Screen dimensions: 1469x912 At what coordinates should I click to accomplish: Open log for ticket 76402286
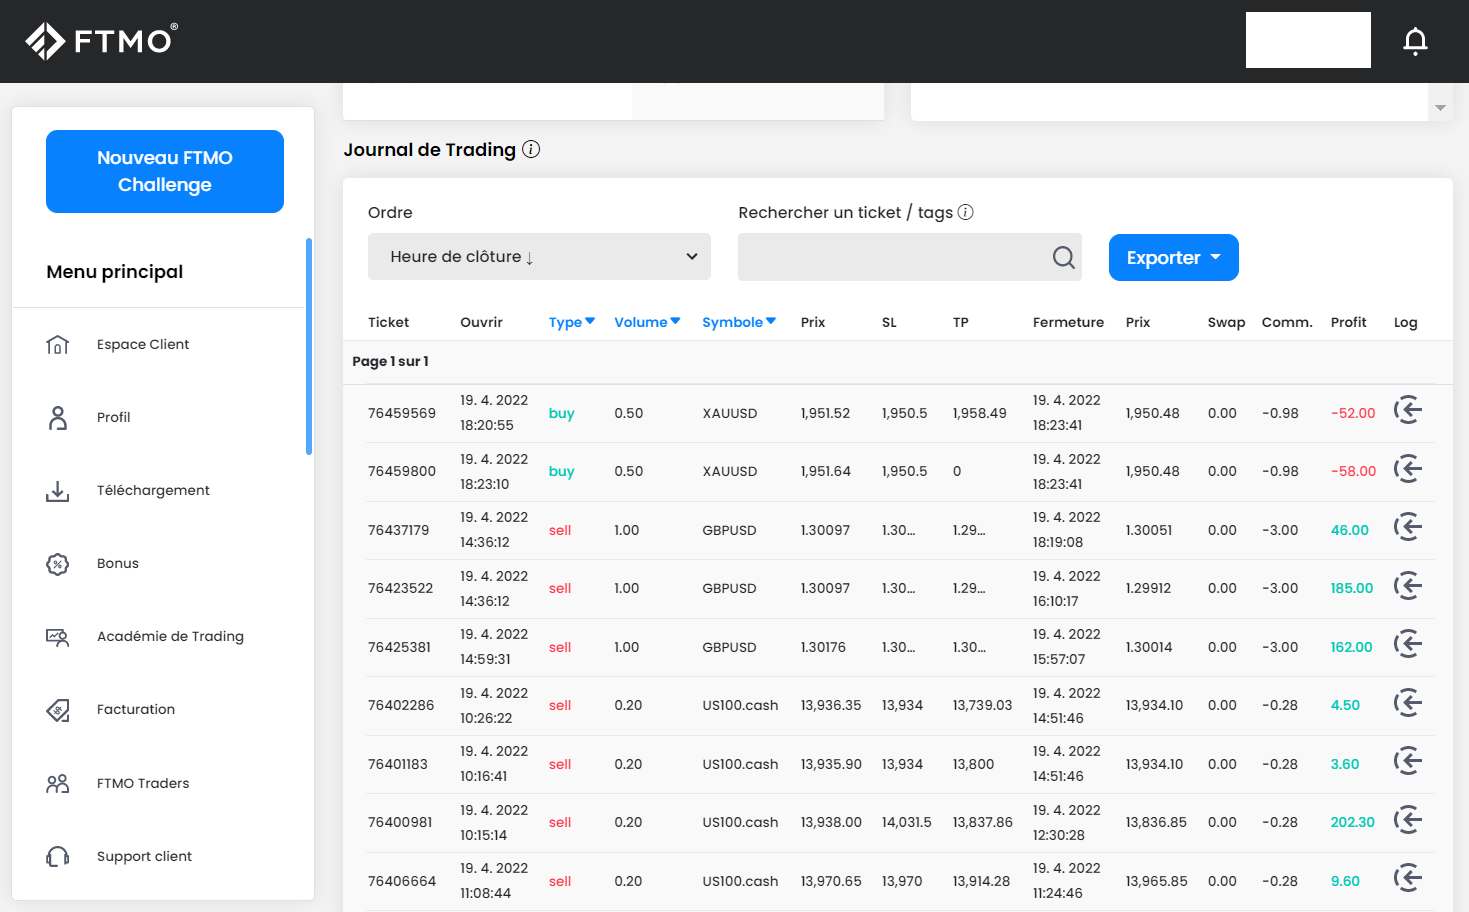(x=1408, y=703)
